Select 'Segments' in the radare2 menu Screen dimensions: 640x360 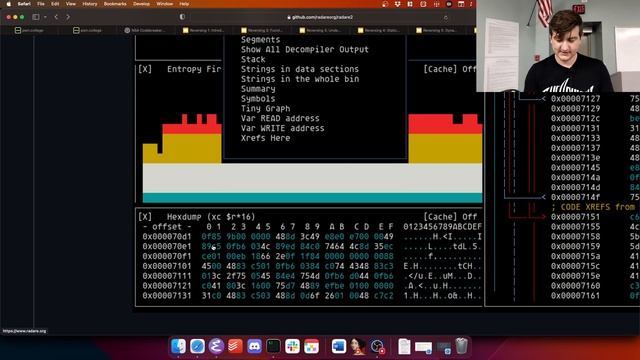[x=260, y=40]
